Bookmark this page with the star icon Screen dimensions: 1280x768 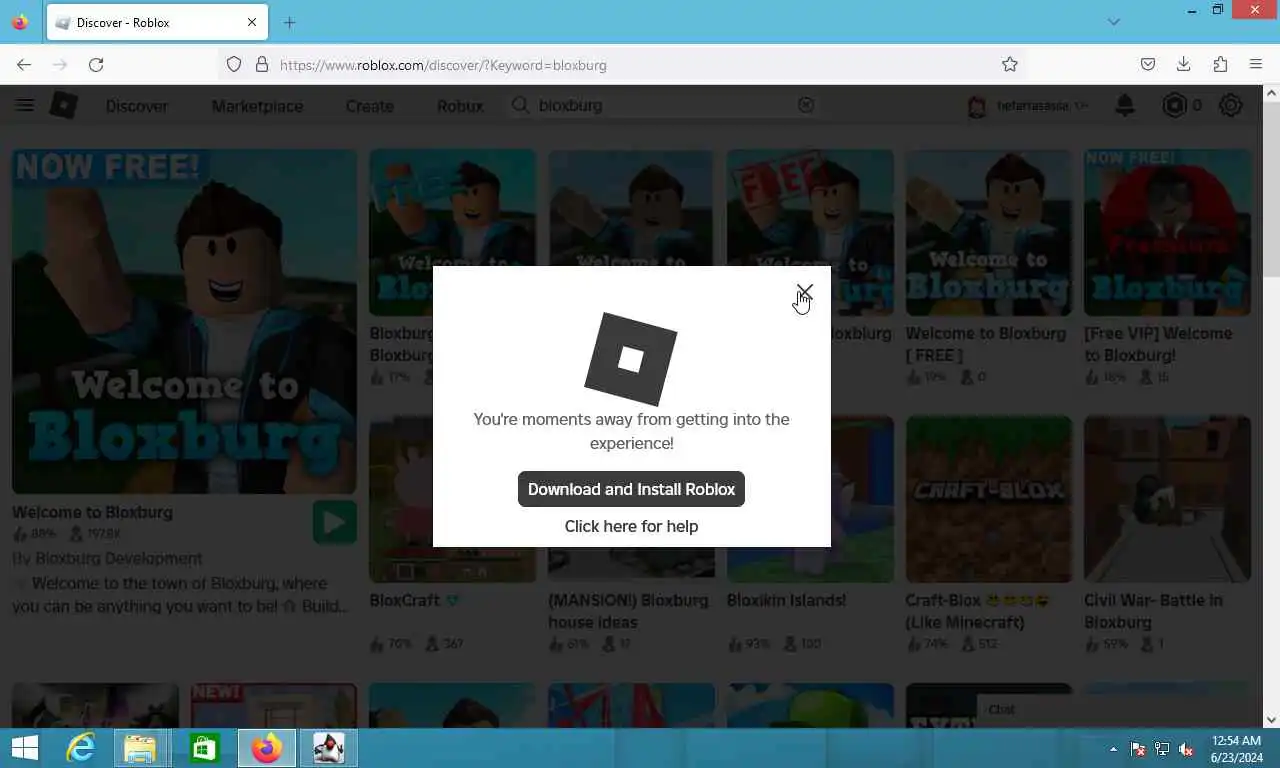click(1010, 65)
